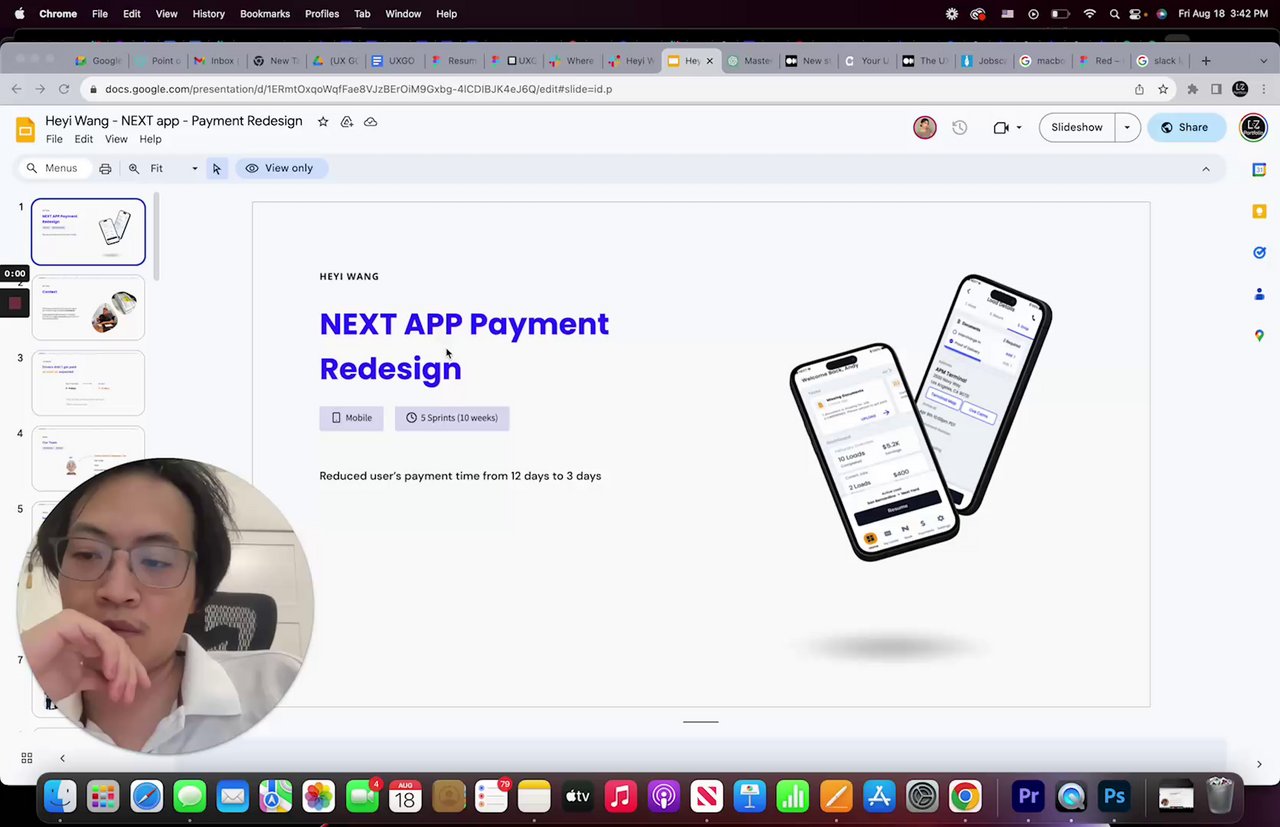Screen dimensions: 1280x827
Task: Click the move-to-folder icon beside the title
Action: click(x=347, y=121)
